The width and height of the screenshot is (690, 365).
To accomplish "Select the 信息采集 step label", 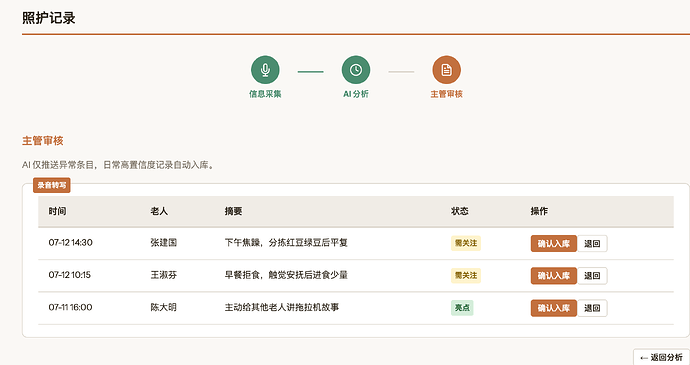I will click(265, 94).
